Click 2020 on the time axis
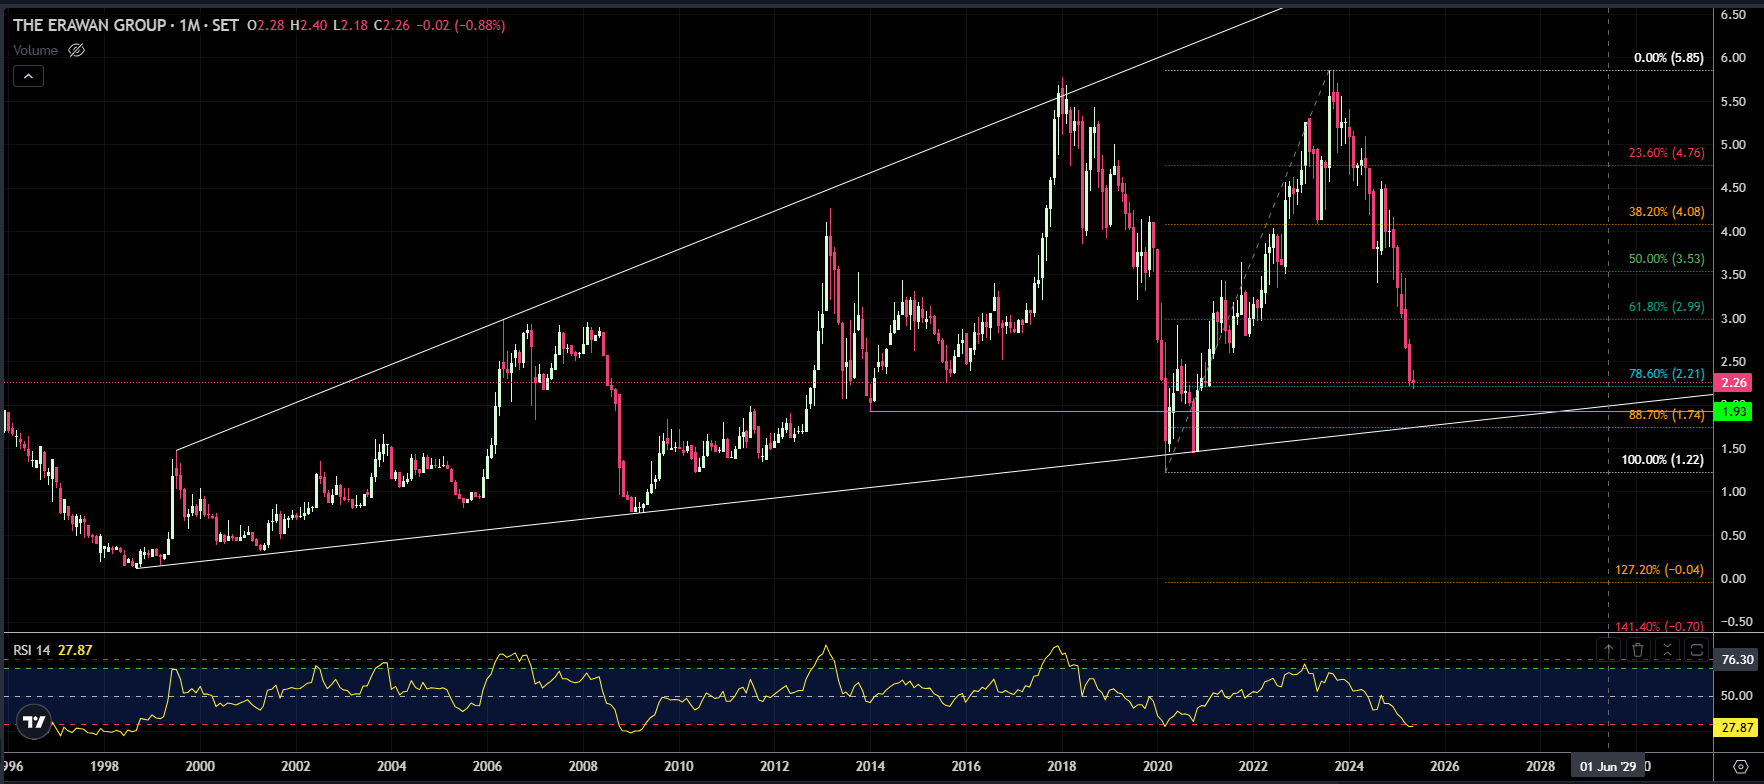The height and width of the screenshot is (784, 1764). pyautogui.click(x=1158, y=767)
